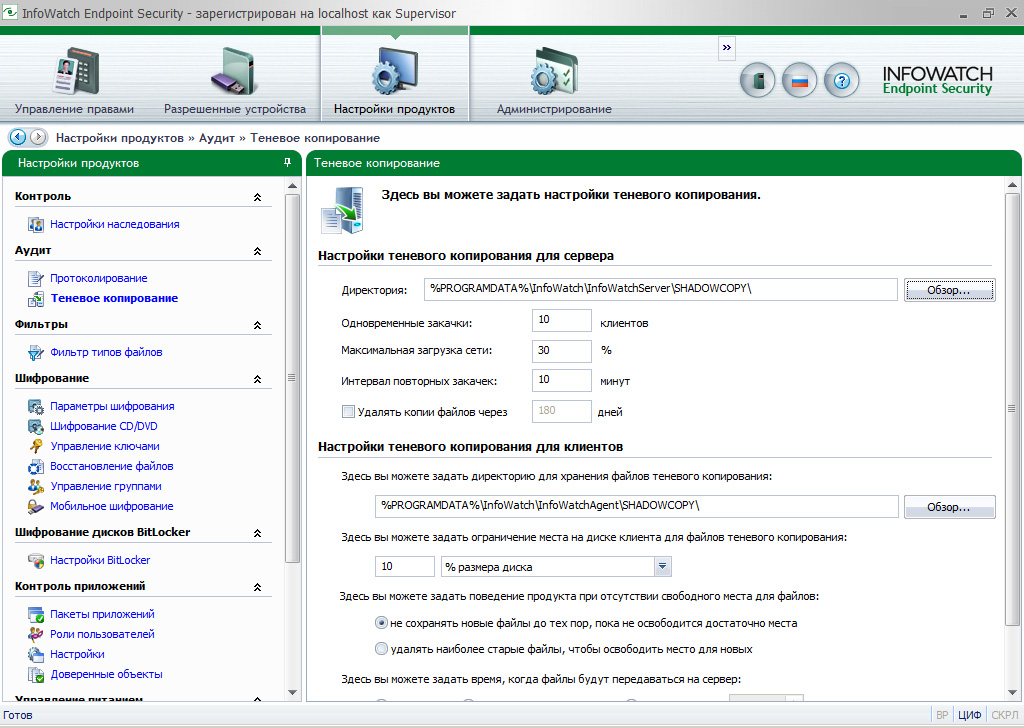Image resolution: width=1024 pixels, height=728 pixels.
Task: Click the forward navigation arrow
Action: pos(39,137)
